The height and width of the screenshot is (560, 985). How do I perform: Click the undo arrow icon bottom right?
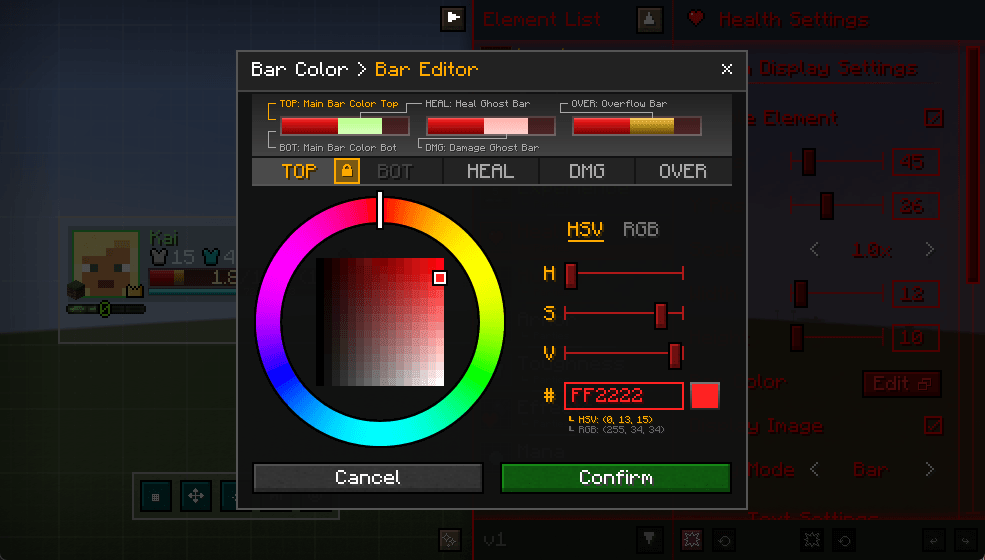[933, 541]
